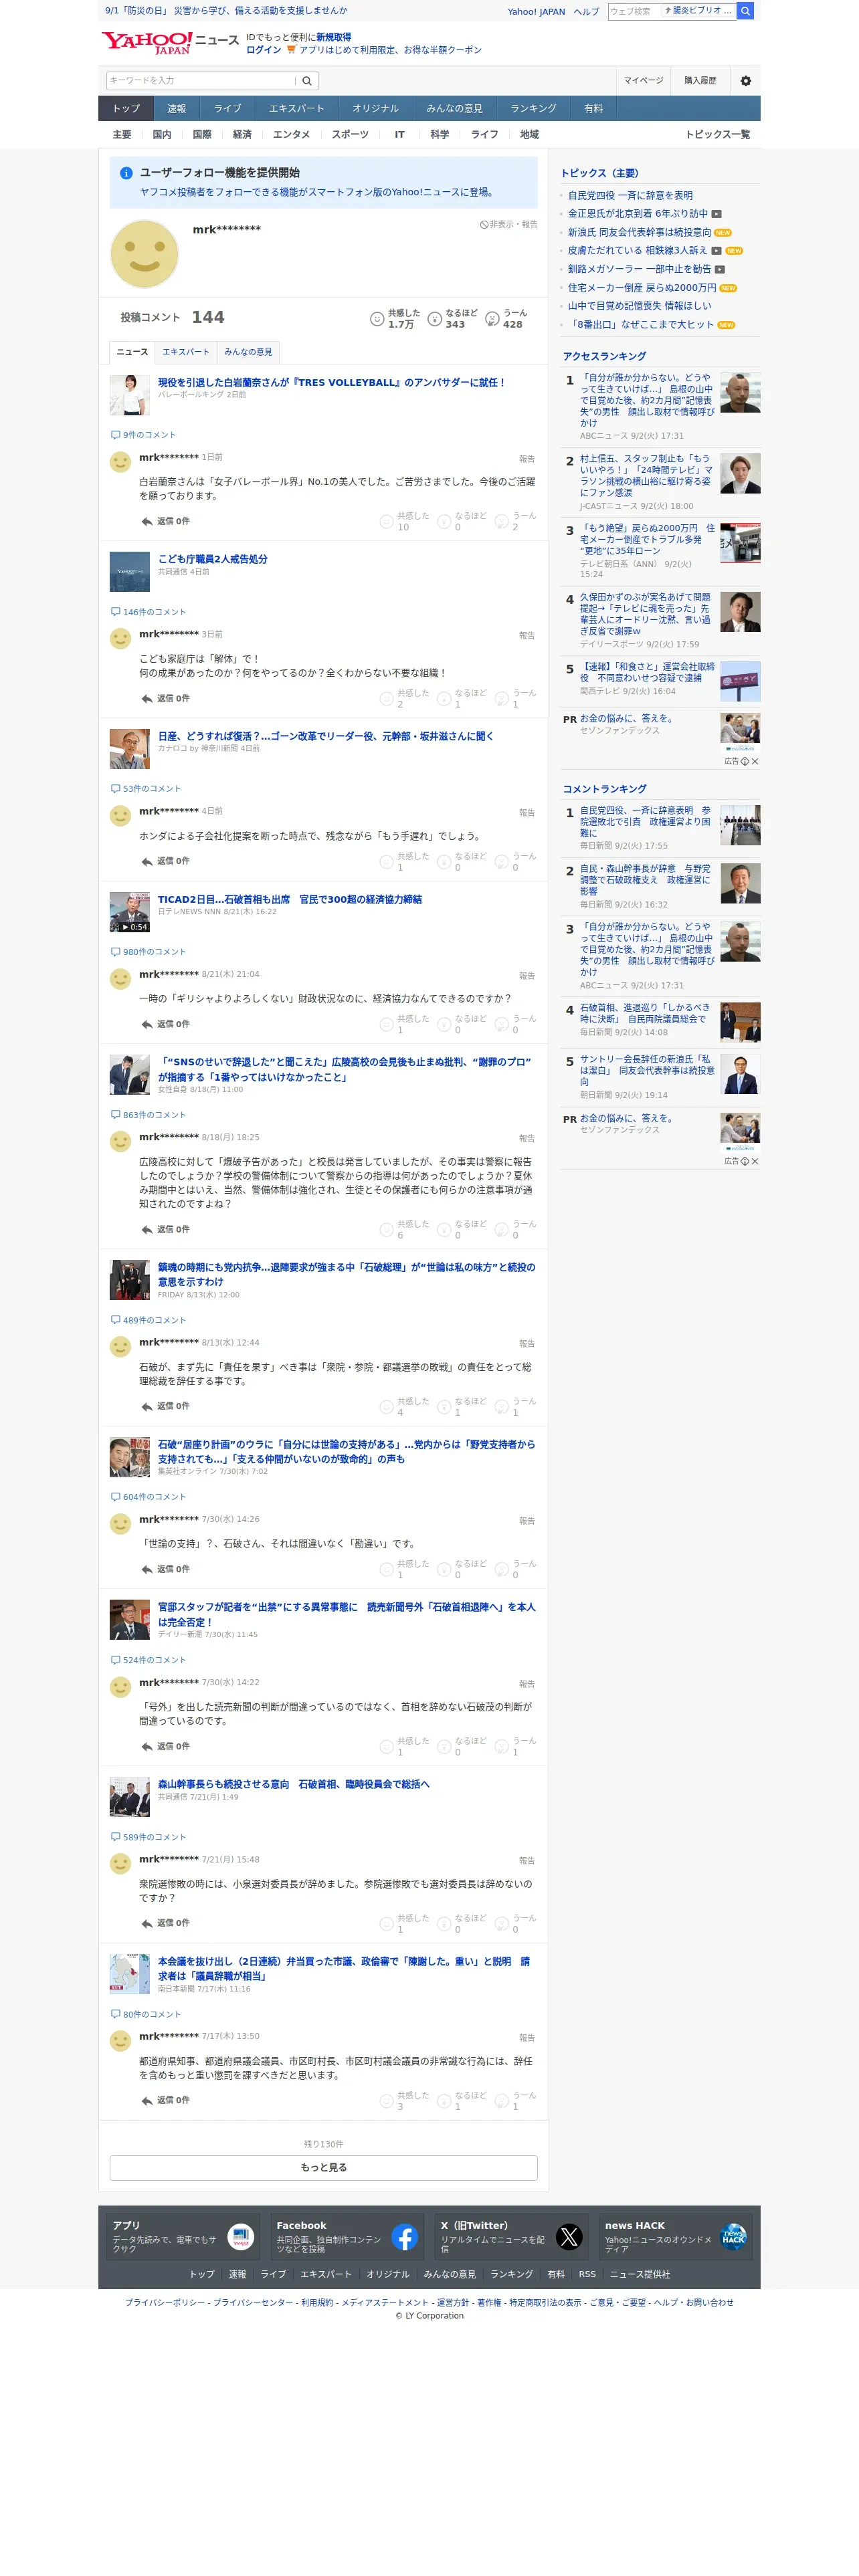Click the blue web search magnifier button
The image size is (859, 2576).
pyautogui.click(x=745, y=11)
